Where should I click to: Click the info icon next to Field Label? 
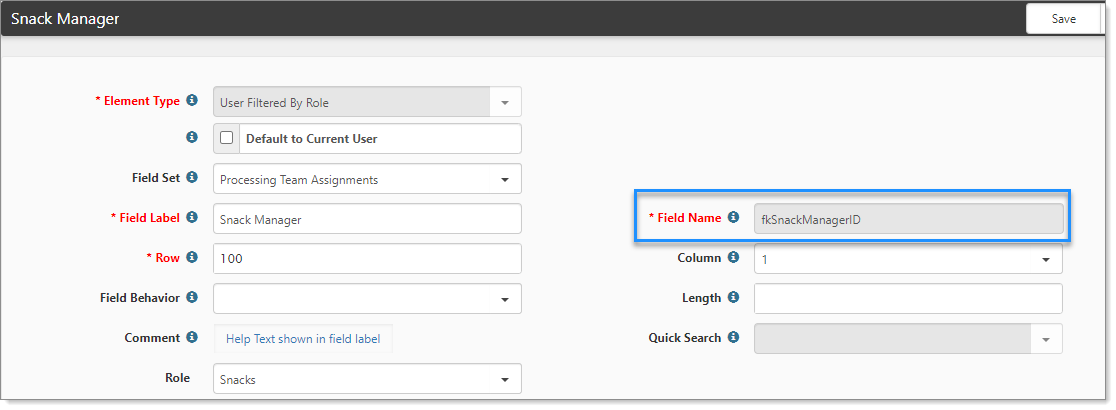[x=191, y=217]
